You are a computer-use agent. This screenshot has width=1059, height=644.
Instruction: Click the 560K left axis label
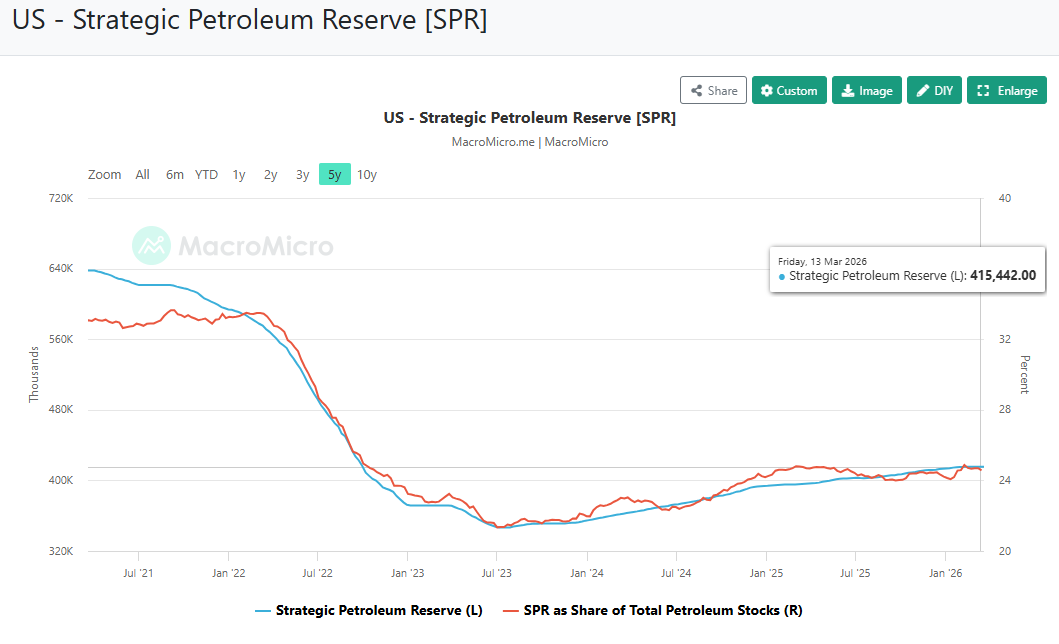click(61, 340)
